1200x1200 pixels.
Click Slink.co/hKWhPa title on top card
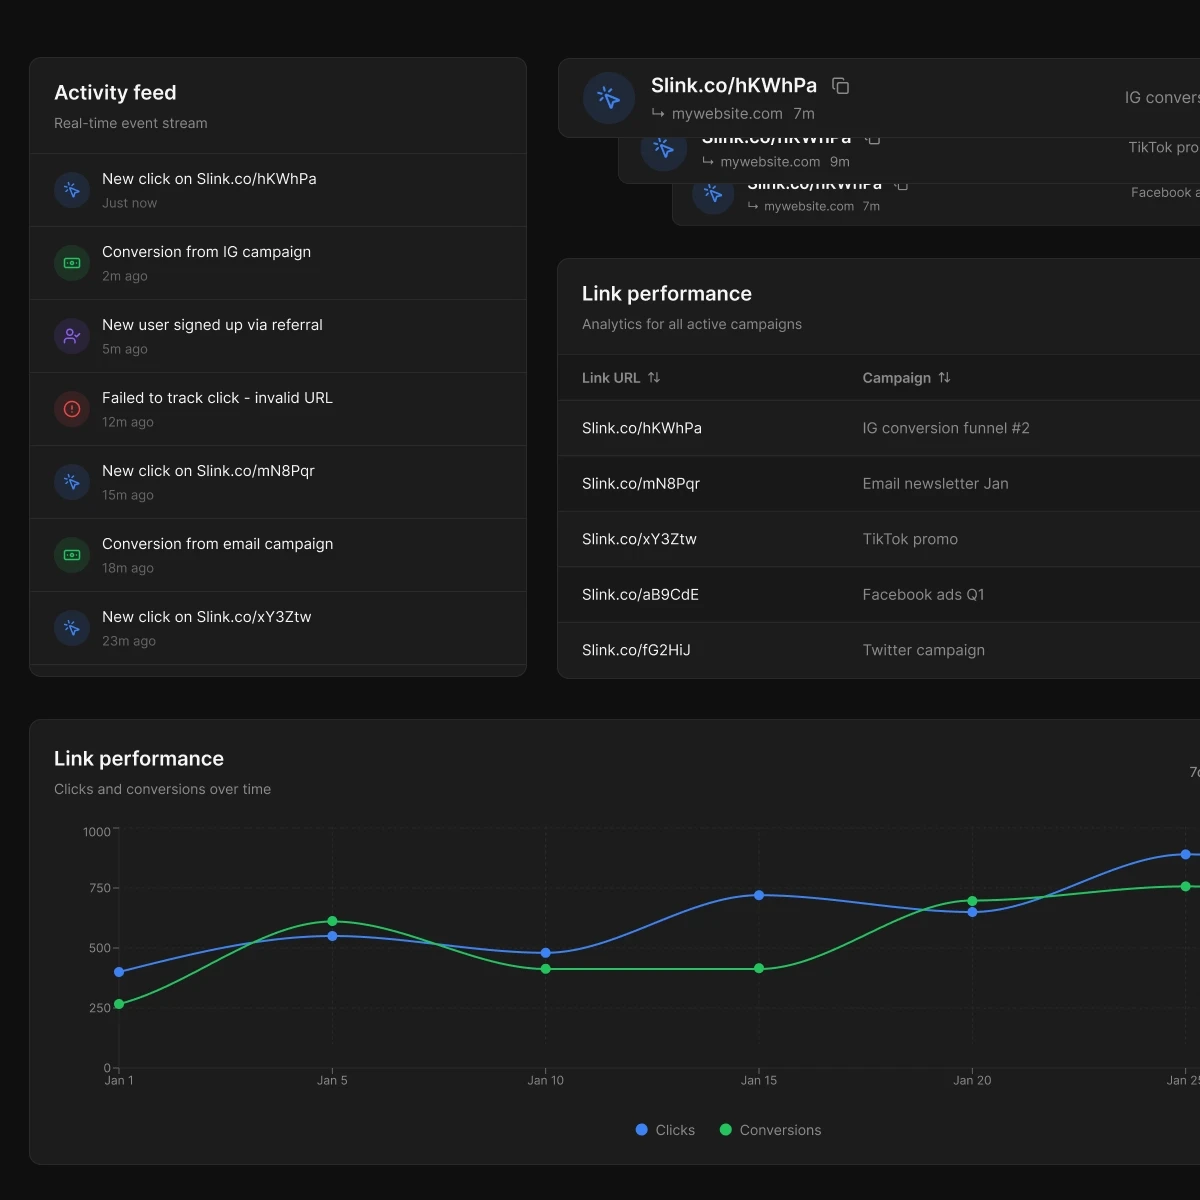(x=734, y=86)
